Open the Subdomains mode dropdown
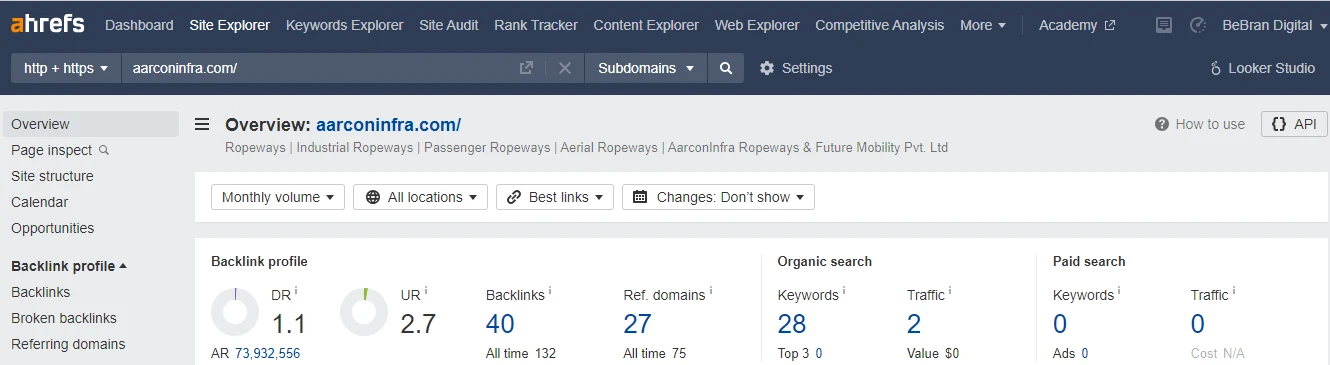This screenshot has height=365, width=1330. tap(646, 68)
